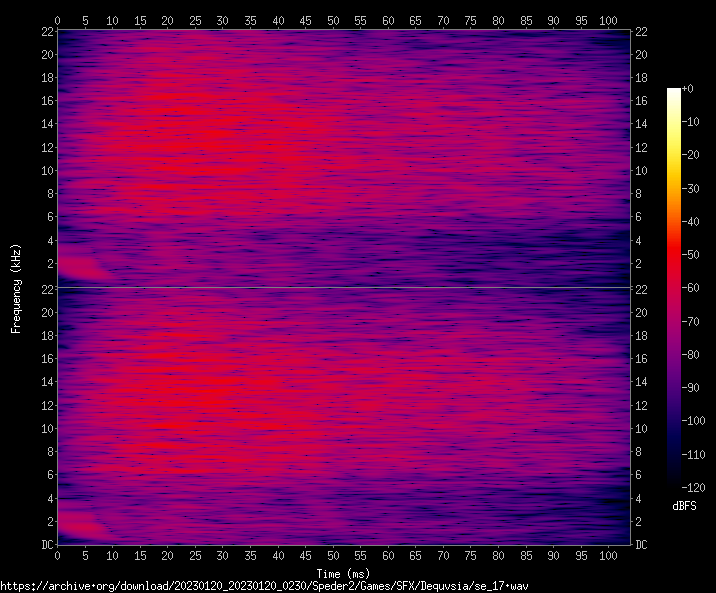Click the 8 kHz label on the lower-right axis
Screen dimensions: 716x593
click(641, 452)
